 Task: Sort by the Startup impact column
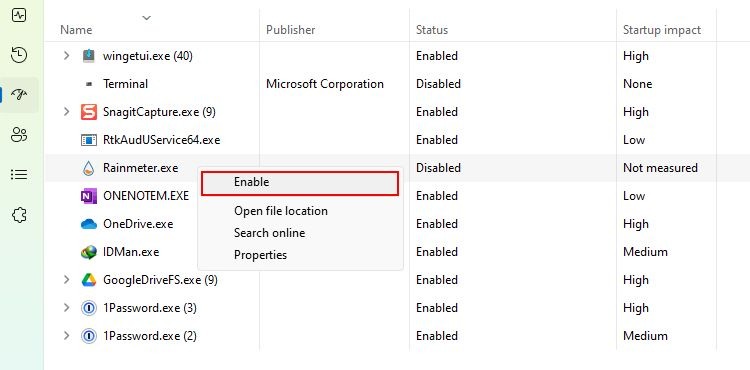coord(662,30)
